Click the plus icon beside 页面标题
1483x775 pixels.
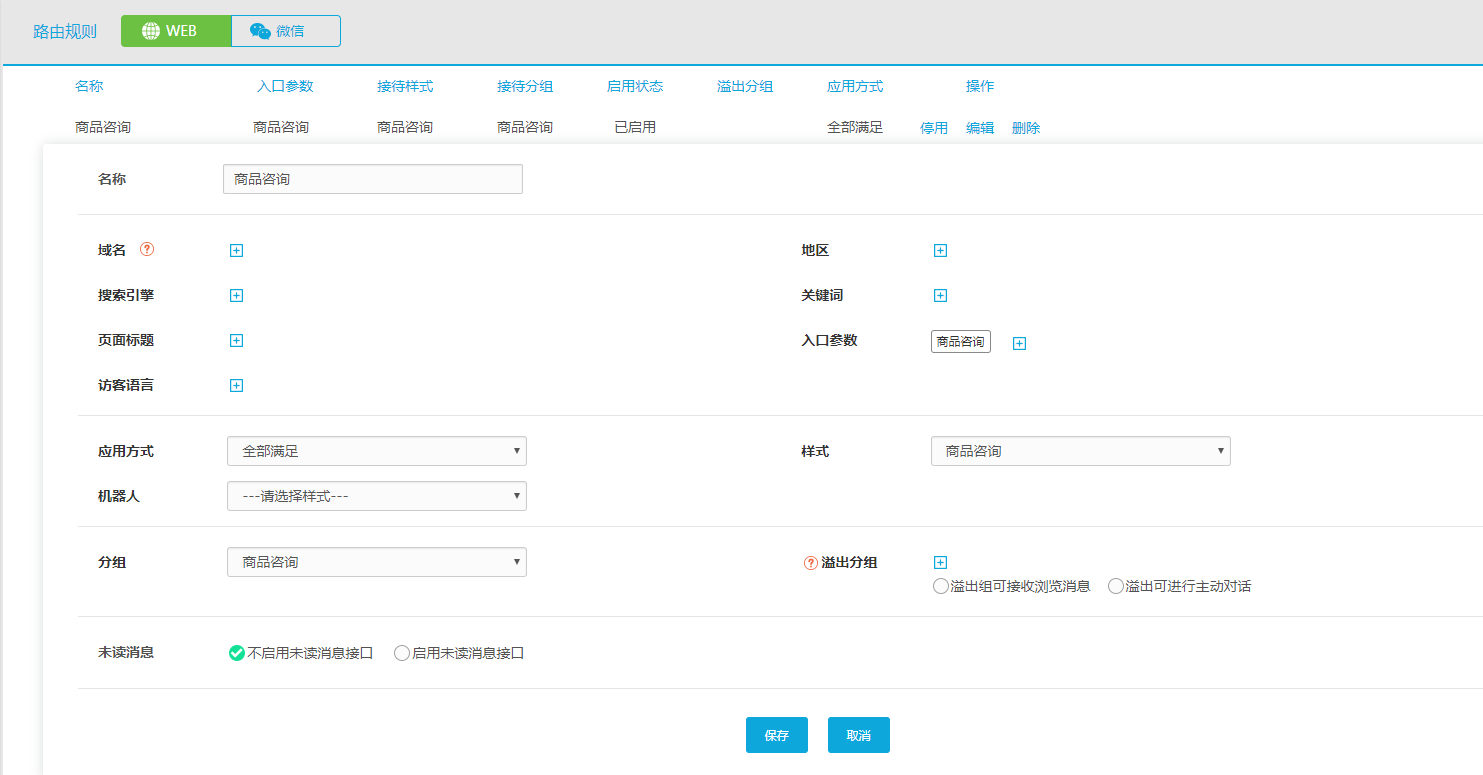tap(236, 341)
